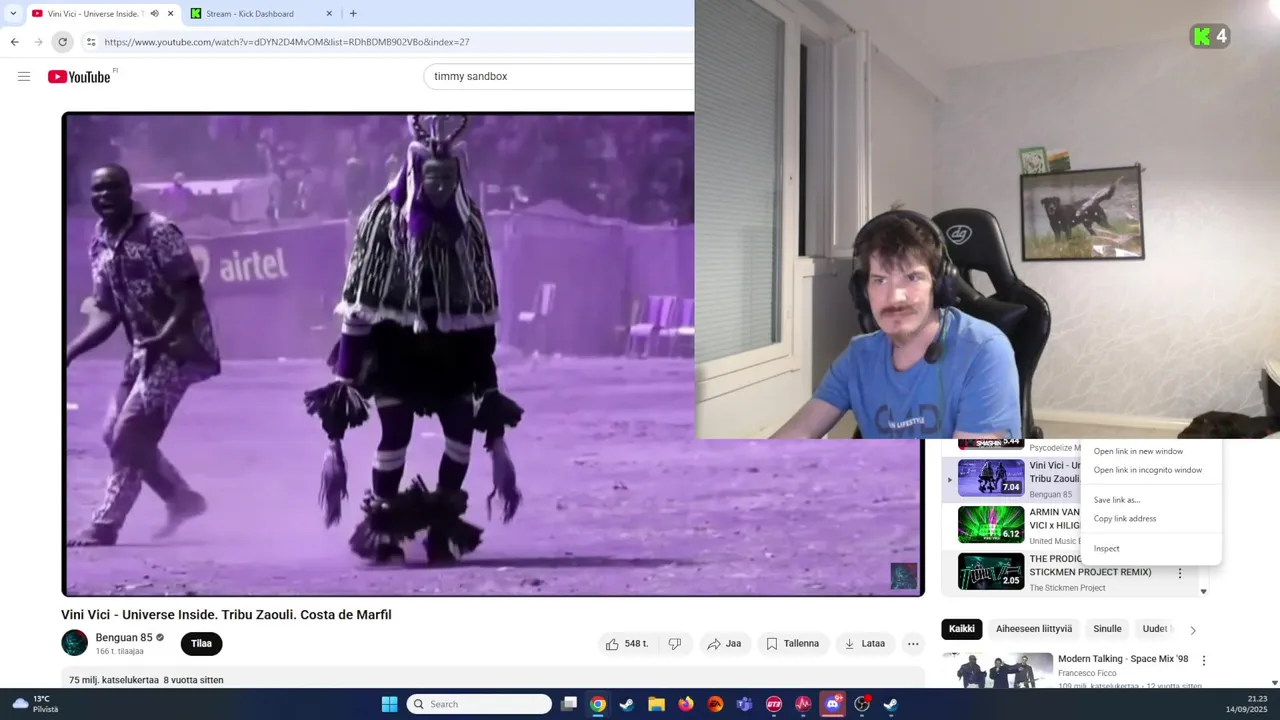Choose Copy link address in context menu
The image size is (1280, 720).
1125,519
